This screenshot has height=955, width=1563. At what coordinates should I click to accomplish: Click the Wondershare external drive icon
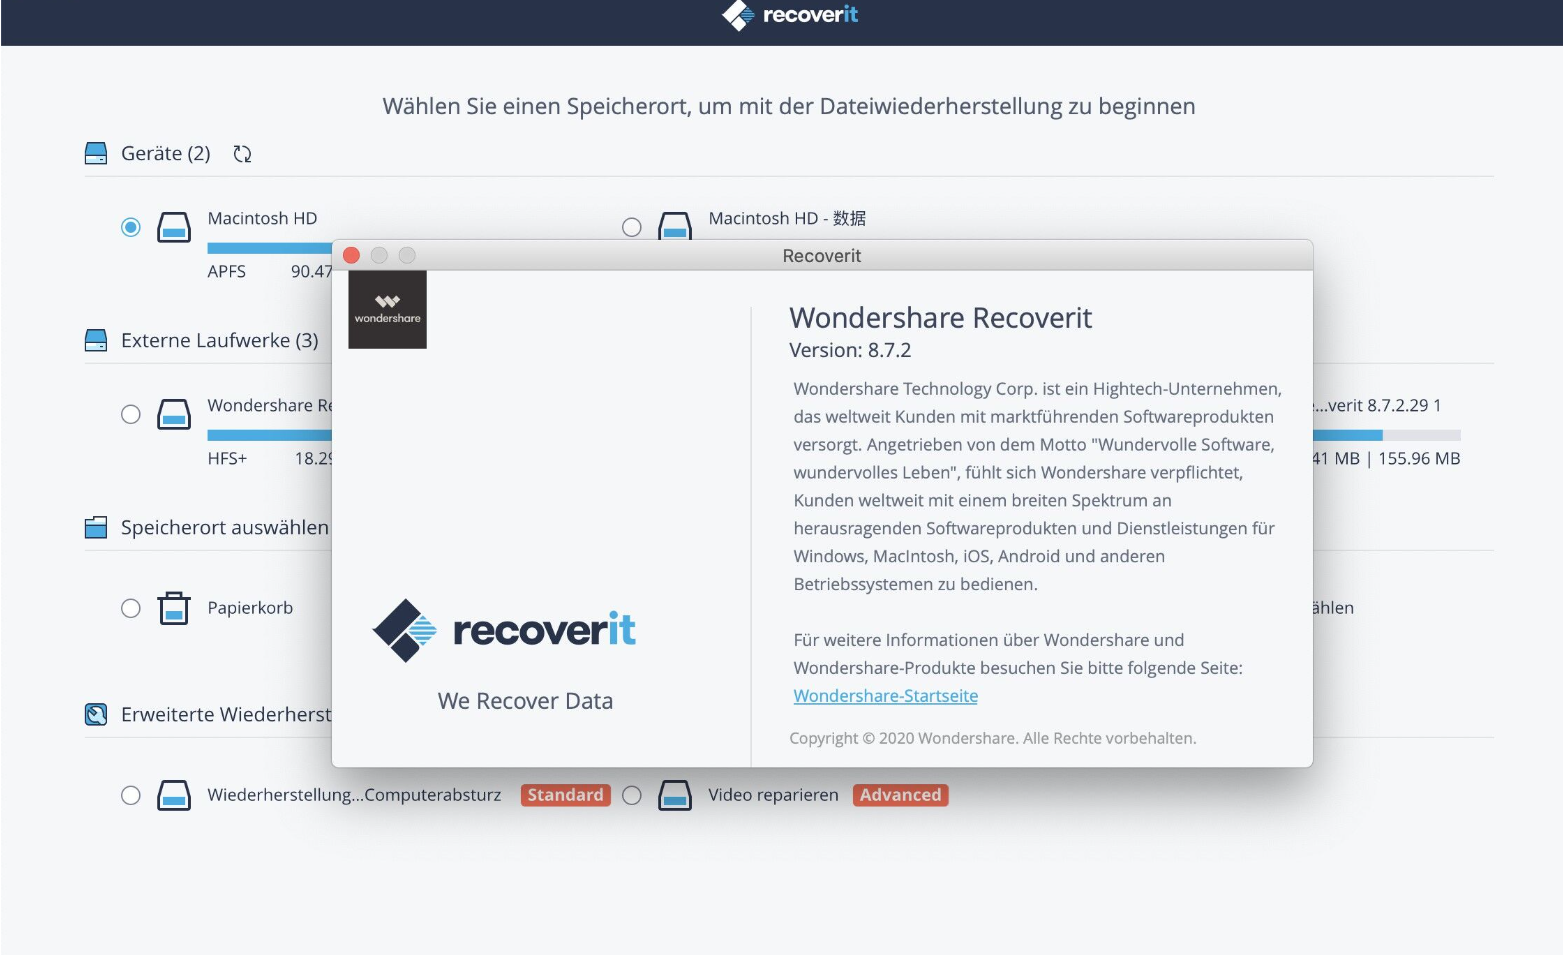click(x=174, y=414)
